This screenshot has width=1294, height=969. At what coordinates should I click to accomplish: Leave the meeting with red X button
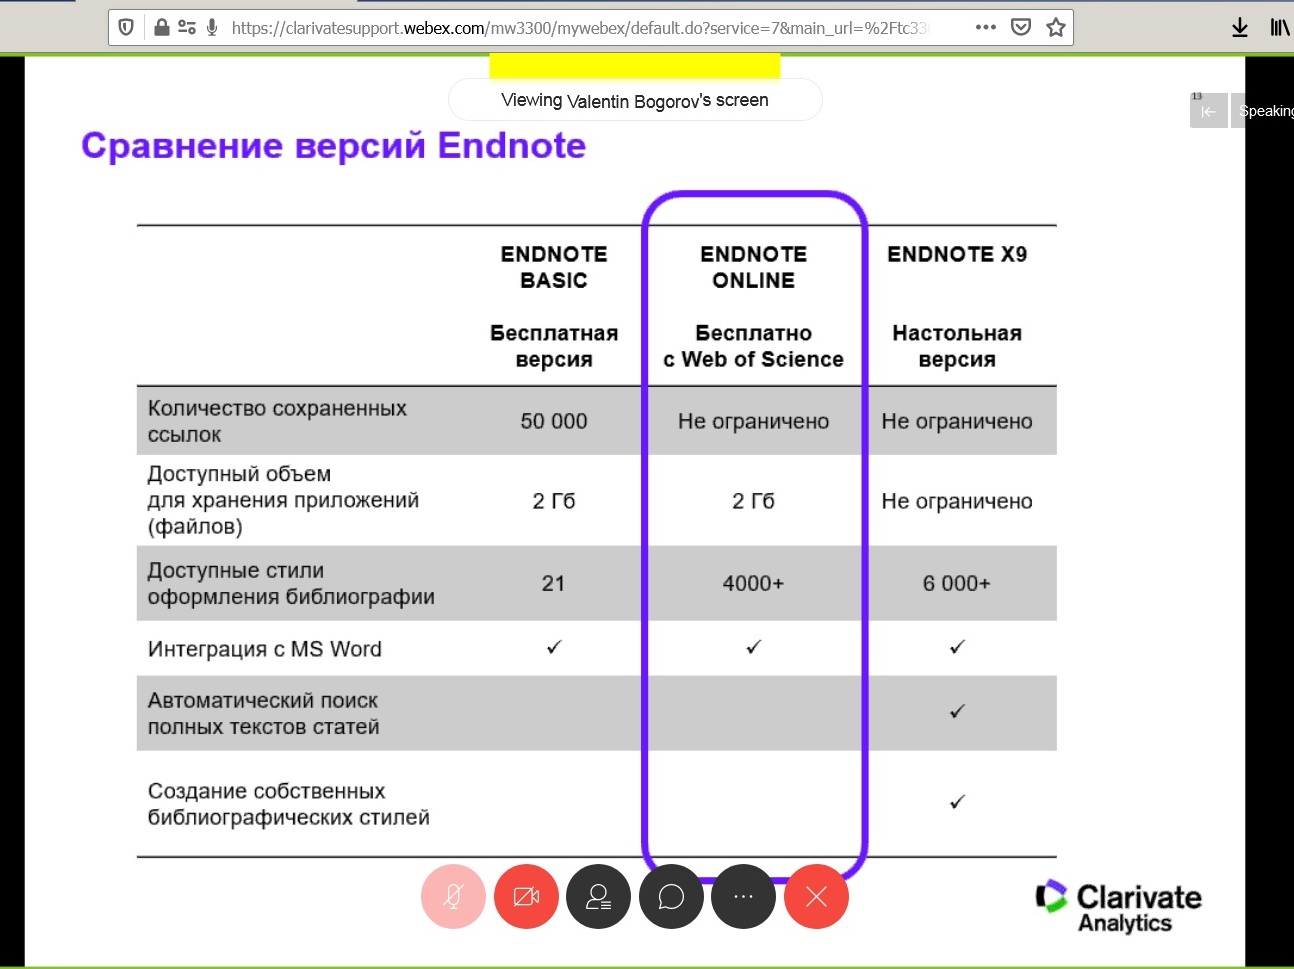816,896
